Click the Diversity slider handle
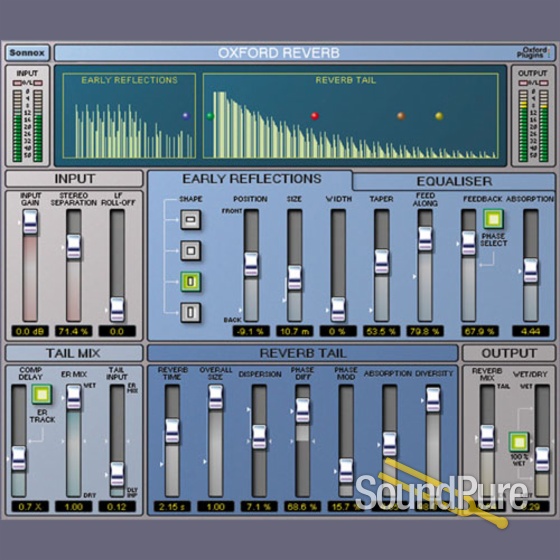560x560 pixels. (433, 399)
